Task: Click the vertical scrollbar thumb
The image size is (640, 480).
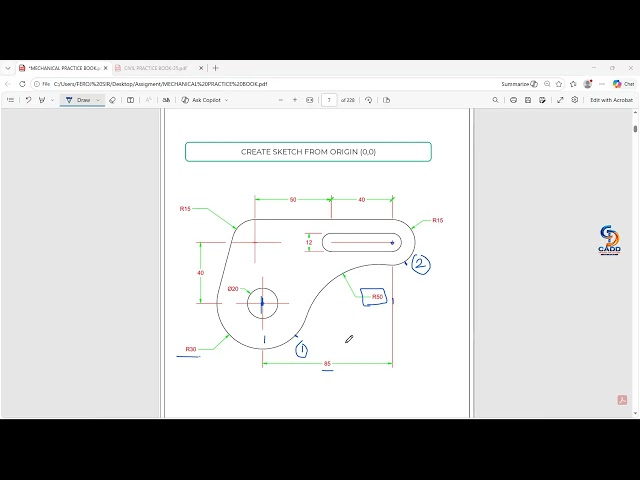Action: click(x=635, y=129)
